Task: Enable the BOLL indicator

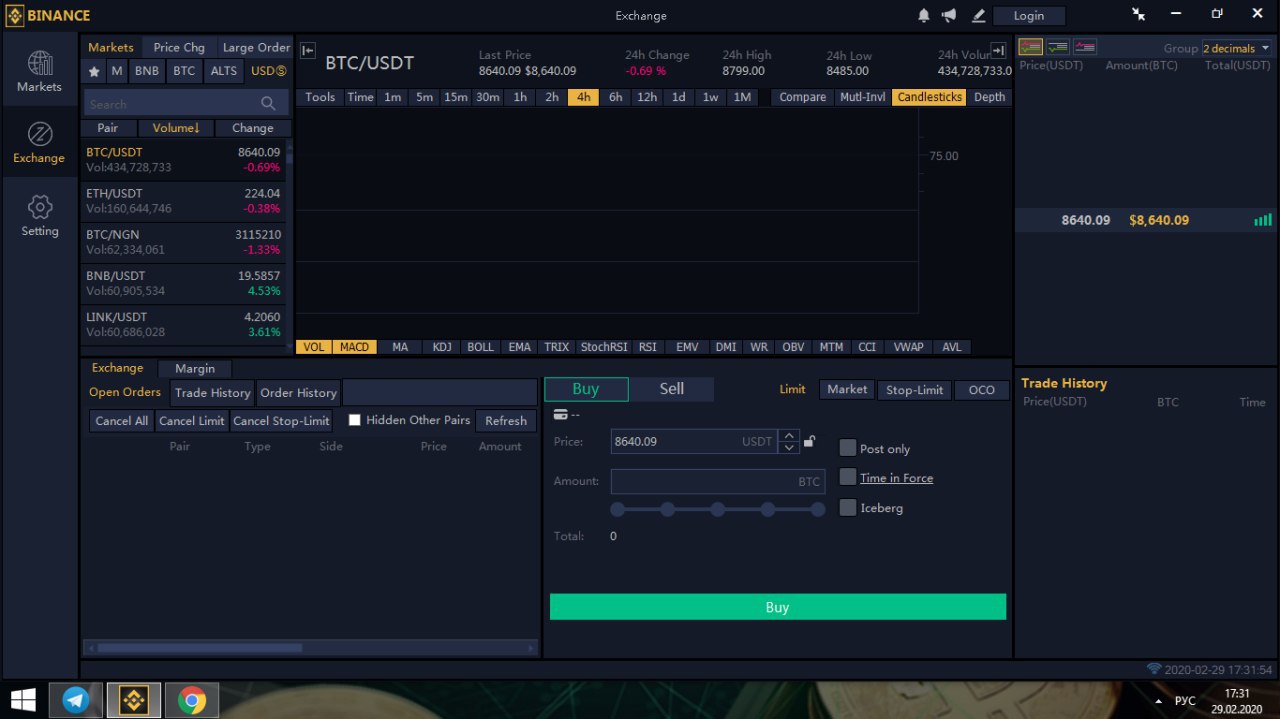Action: [480, 347]
